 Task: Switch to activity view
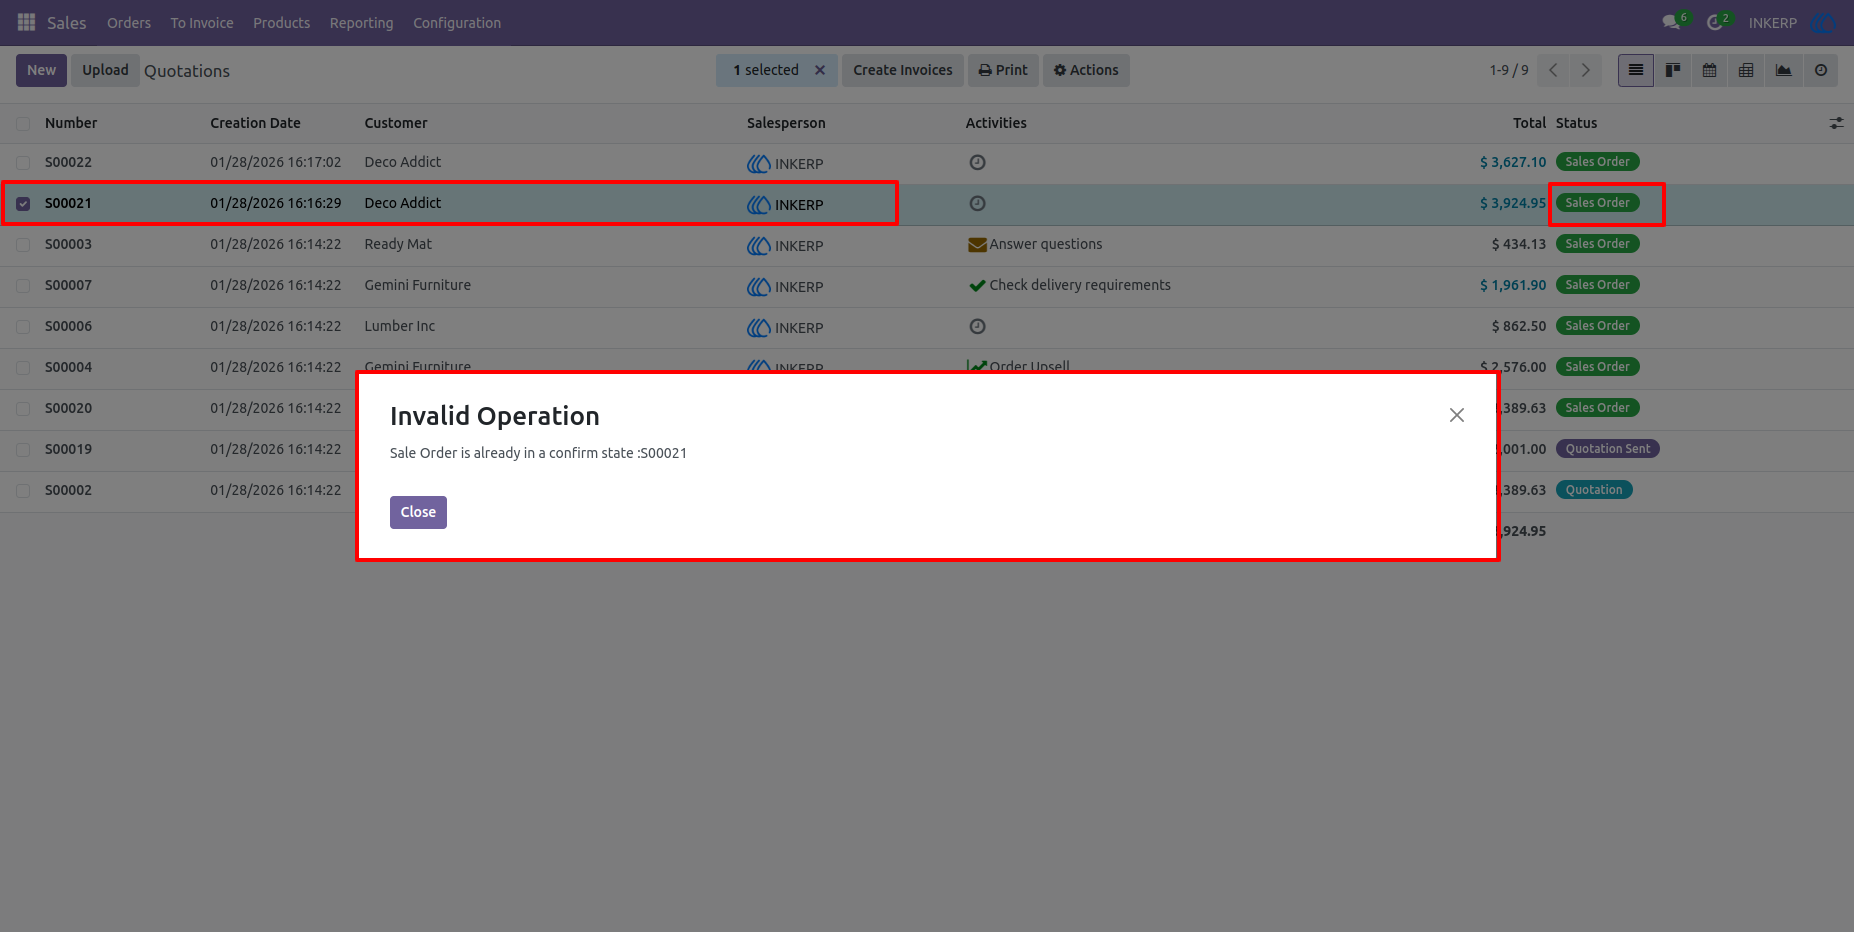coord(1821,70)
